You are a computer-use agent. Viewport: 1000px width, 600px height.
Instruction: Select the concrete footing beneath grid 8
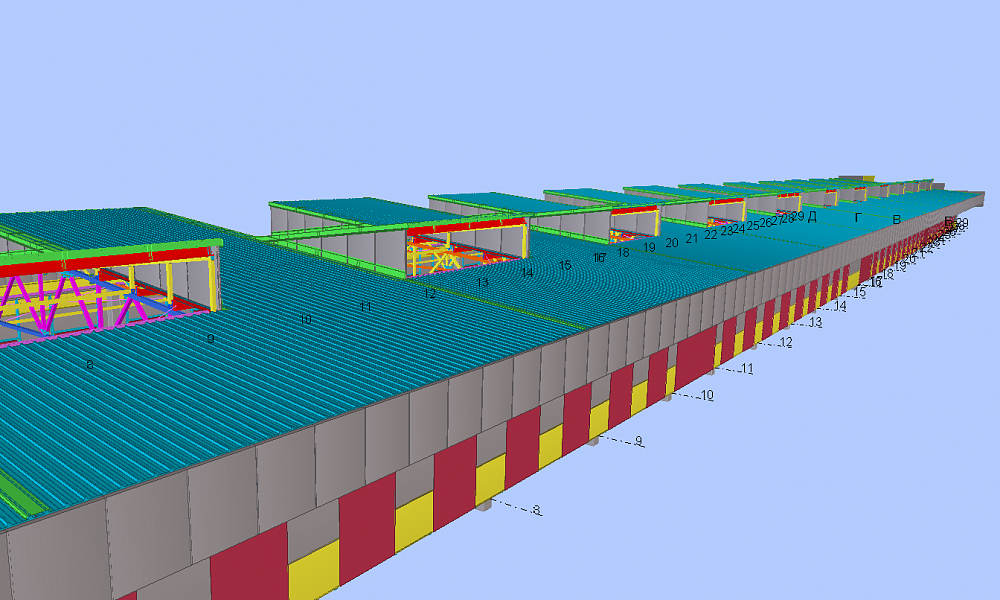coord(483,507)
